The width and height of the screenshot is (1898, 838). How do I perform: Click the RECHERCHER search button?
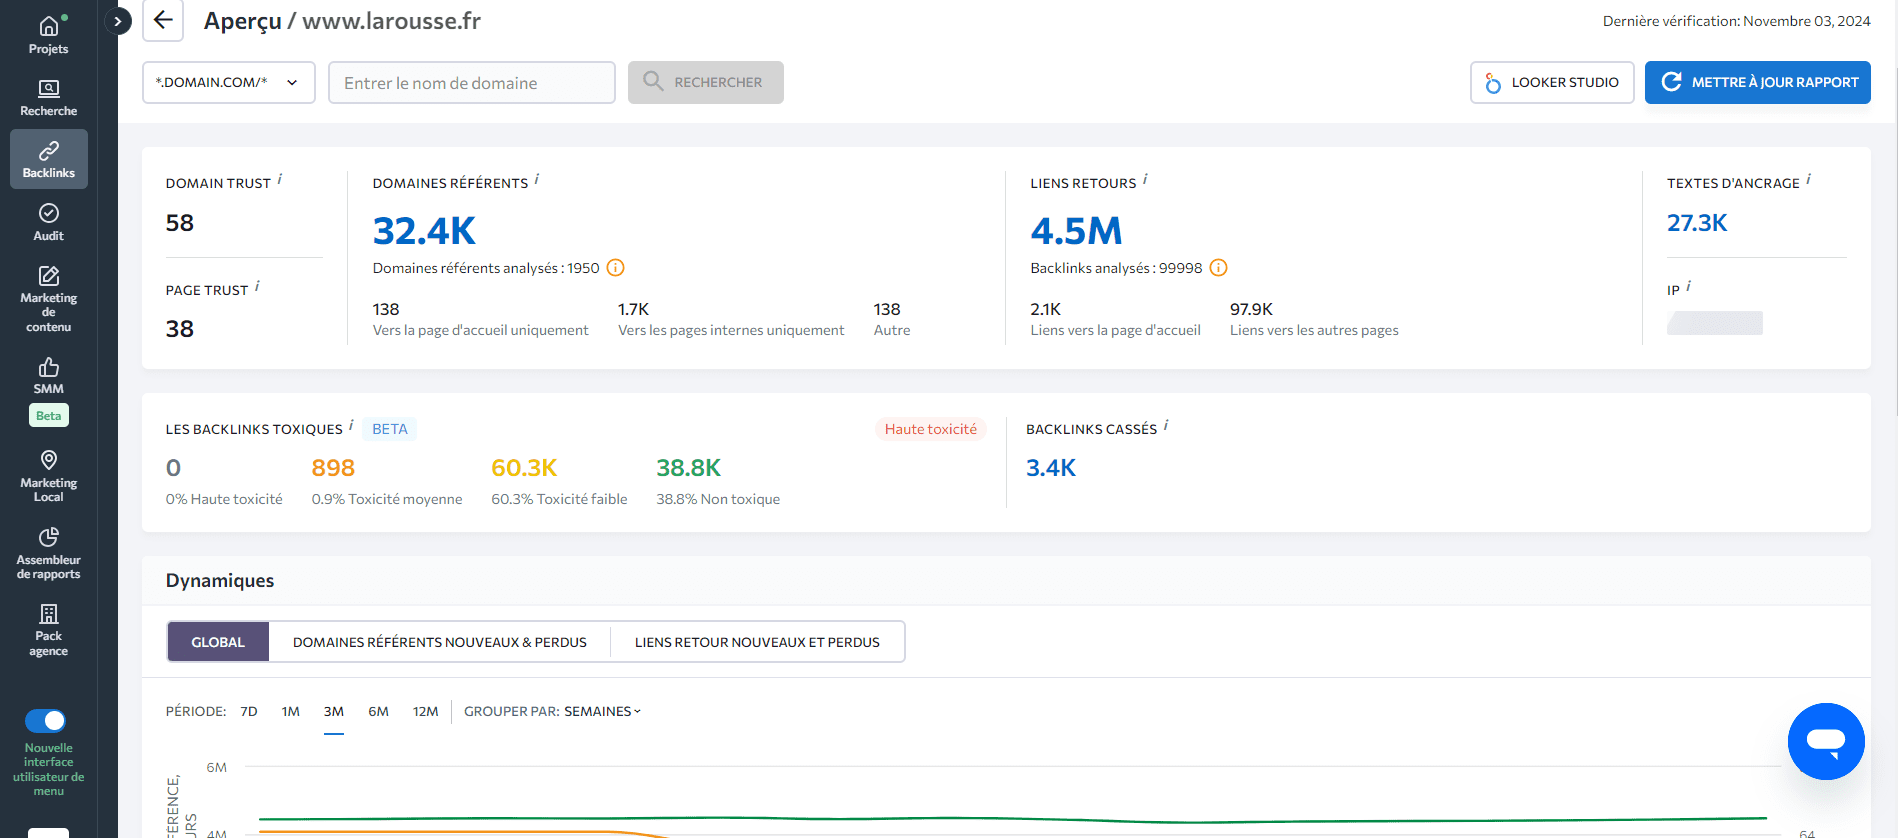pos(706,82)
